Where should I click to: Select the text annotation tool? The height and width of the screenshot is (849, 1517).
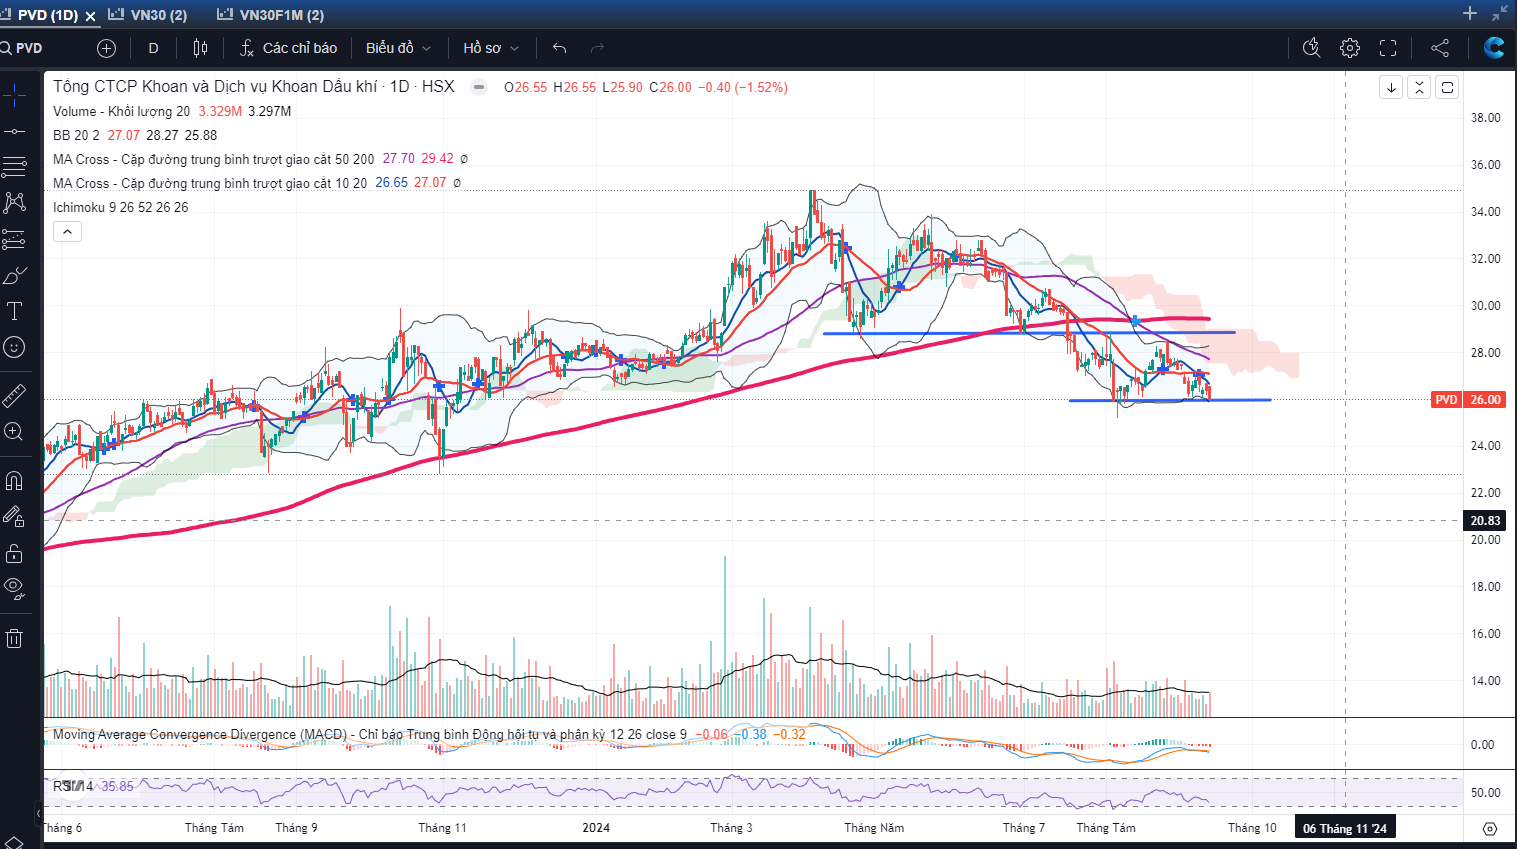(x=14, y=311)
